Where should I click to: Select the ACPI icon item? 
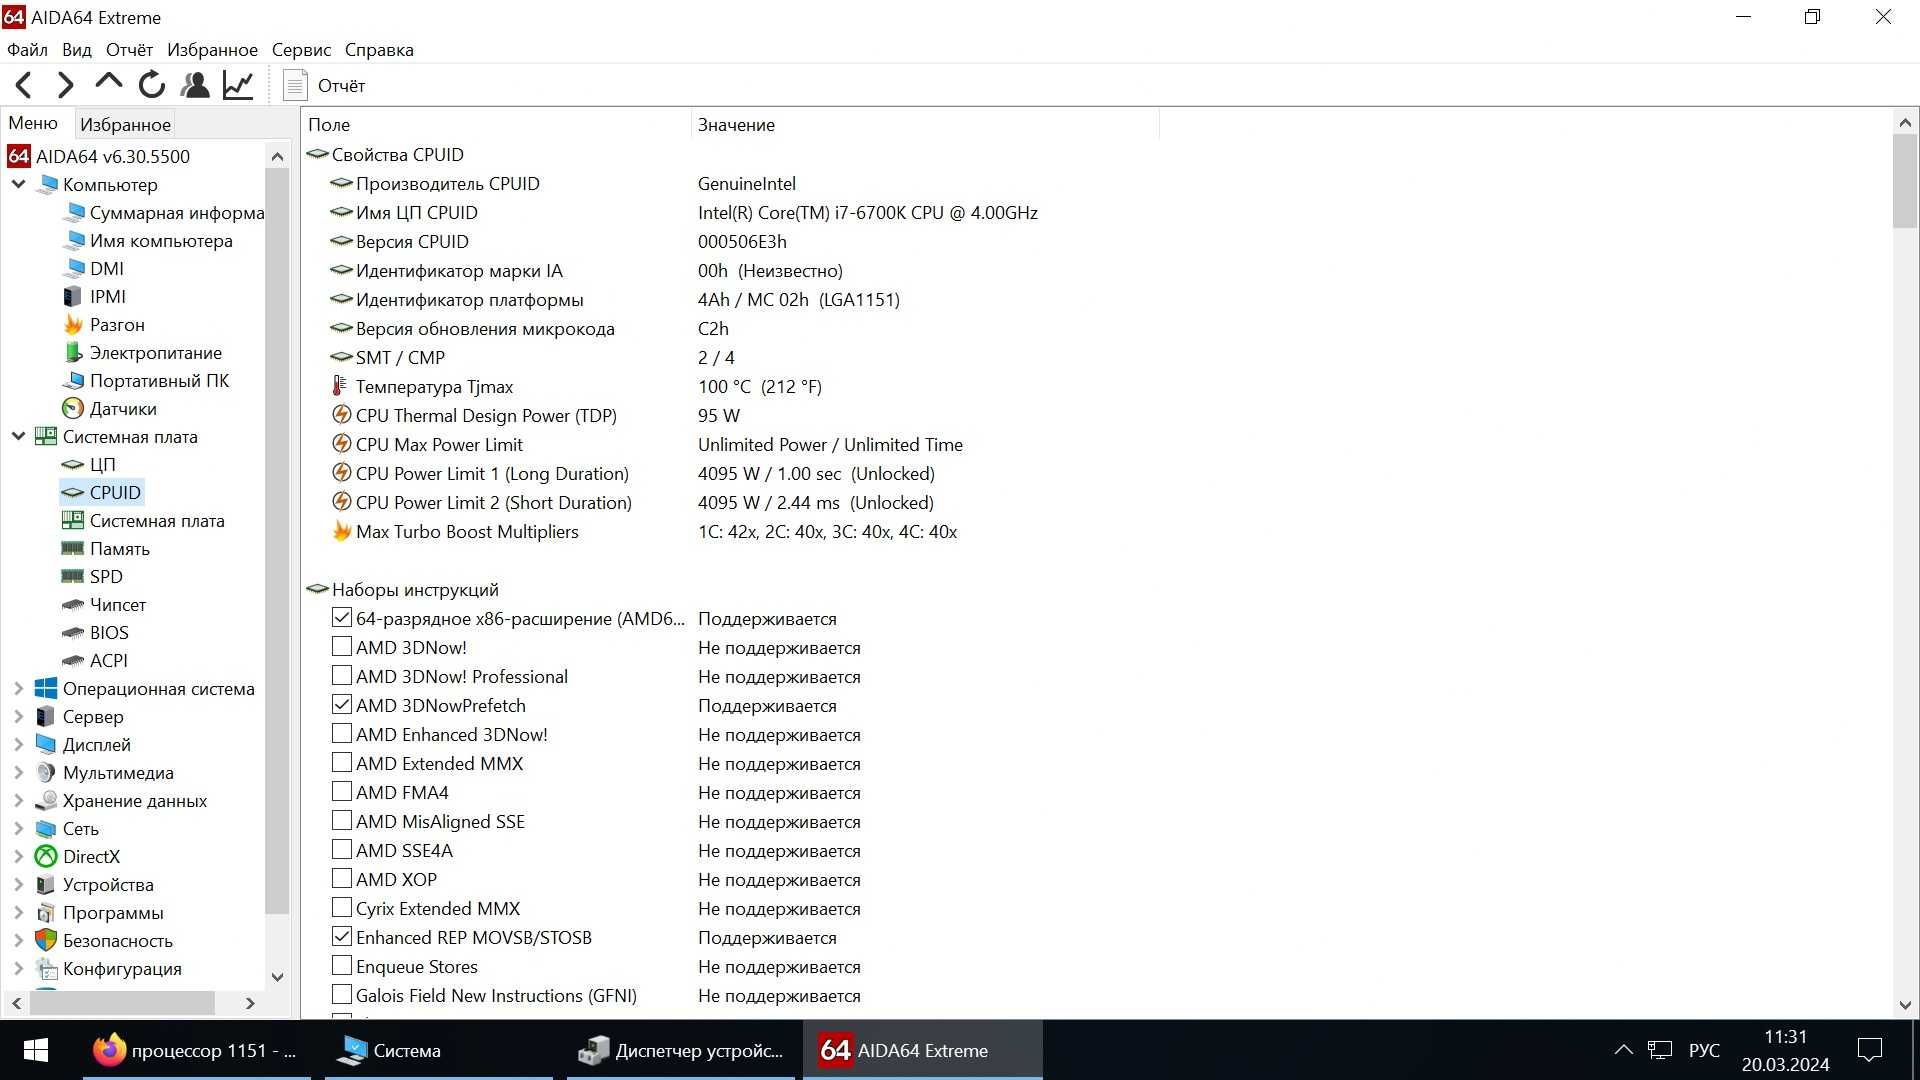73,660
